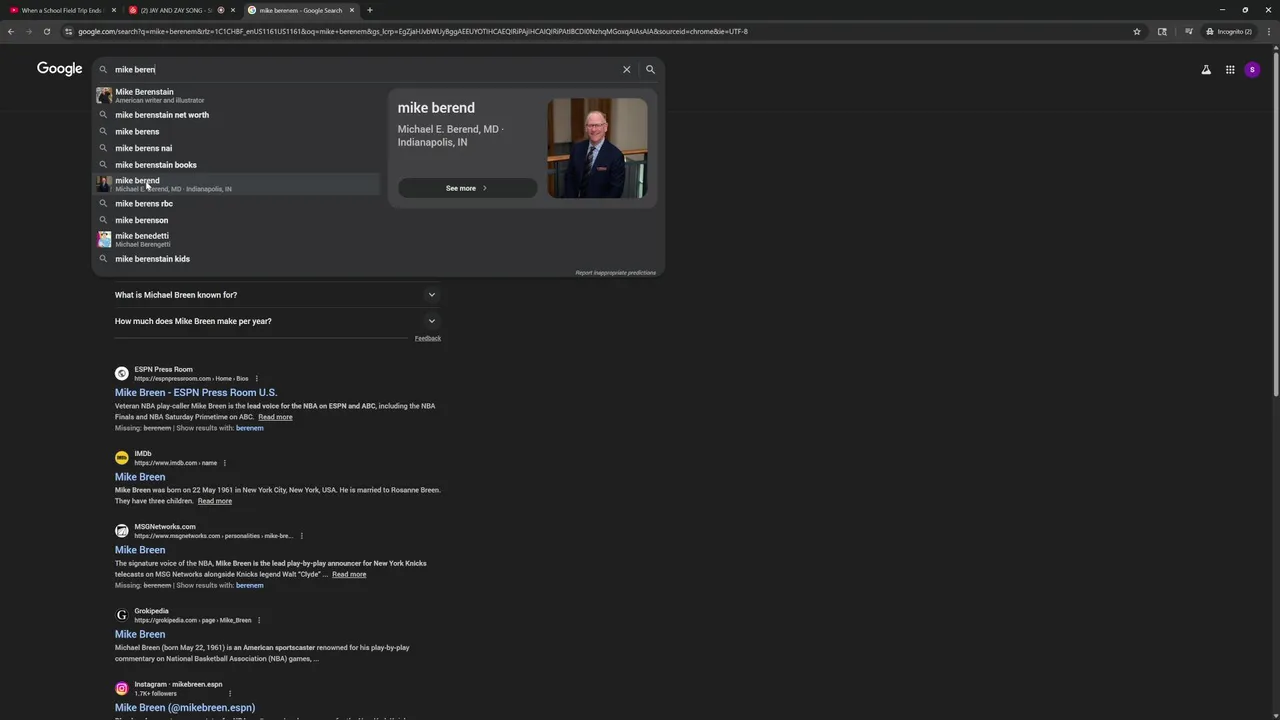
Task: Click the ESPN Press Room site favicon
Action: pyautogui.click(x=122, y=373)
